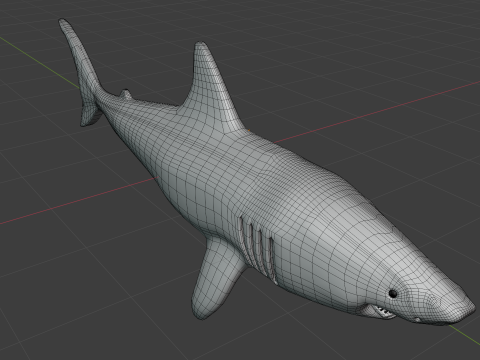Screen dimensions: 480x360
Task: Select the shark's black eye
Action: [393, 294]
